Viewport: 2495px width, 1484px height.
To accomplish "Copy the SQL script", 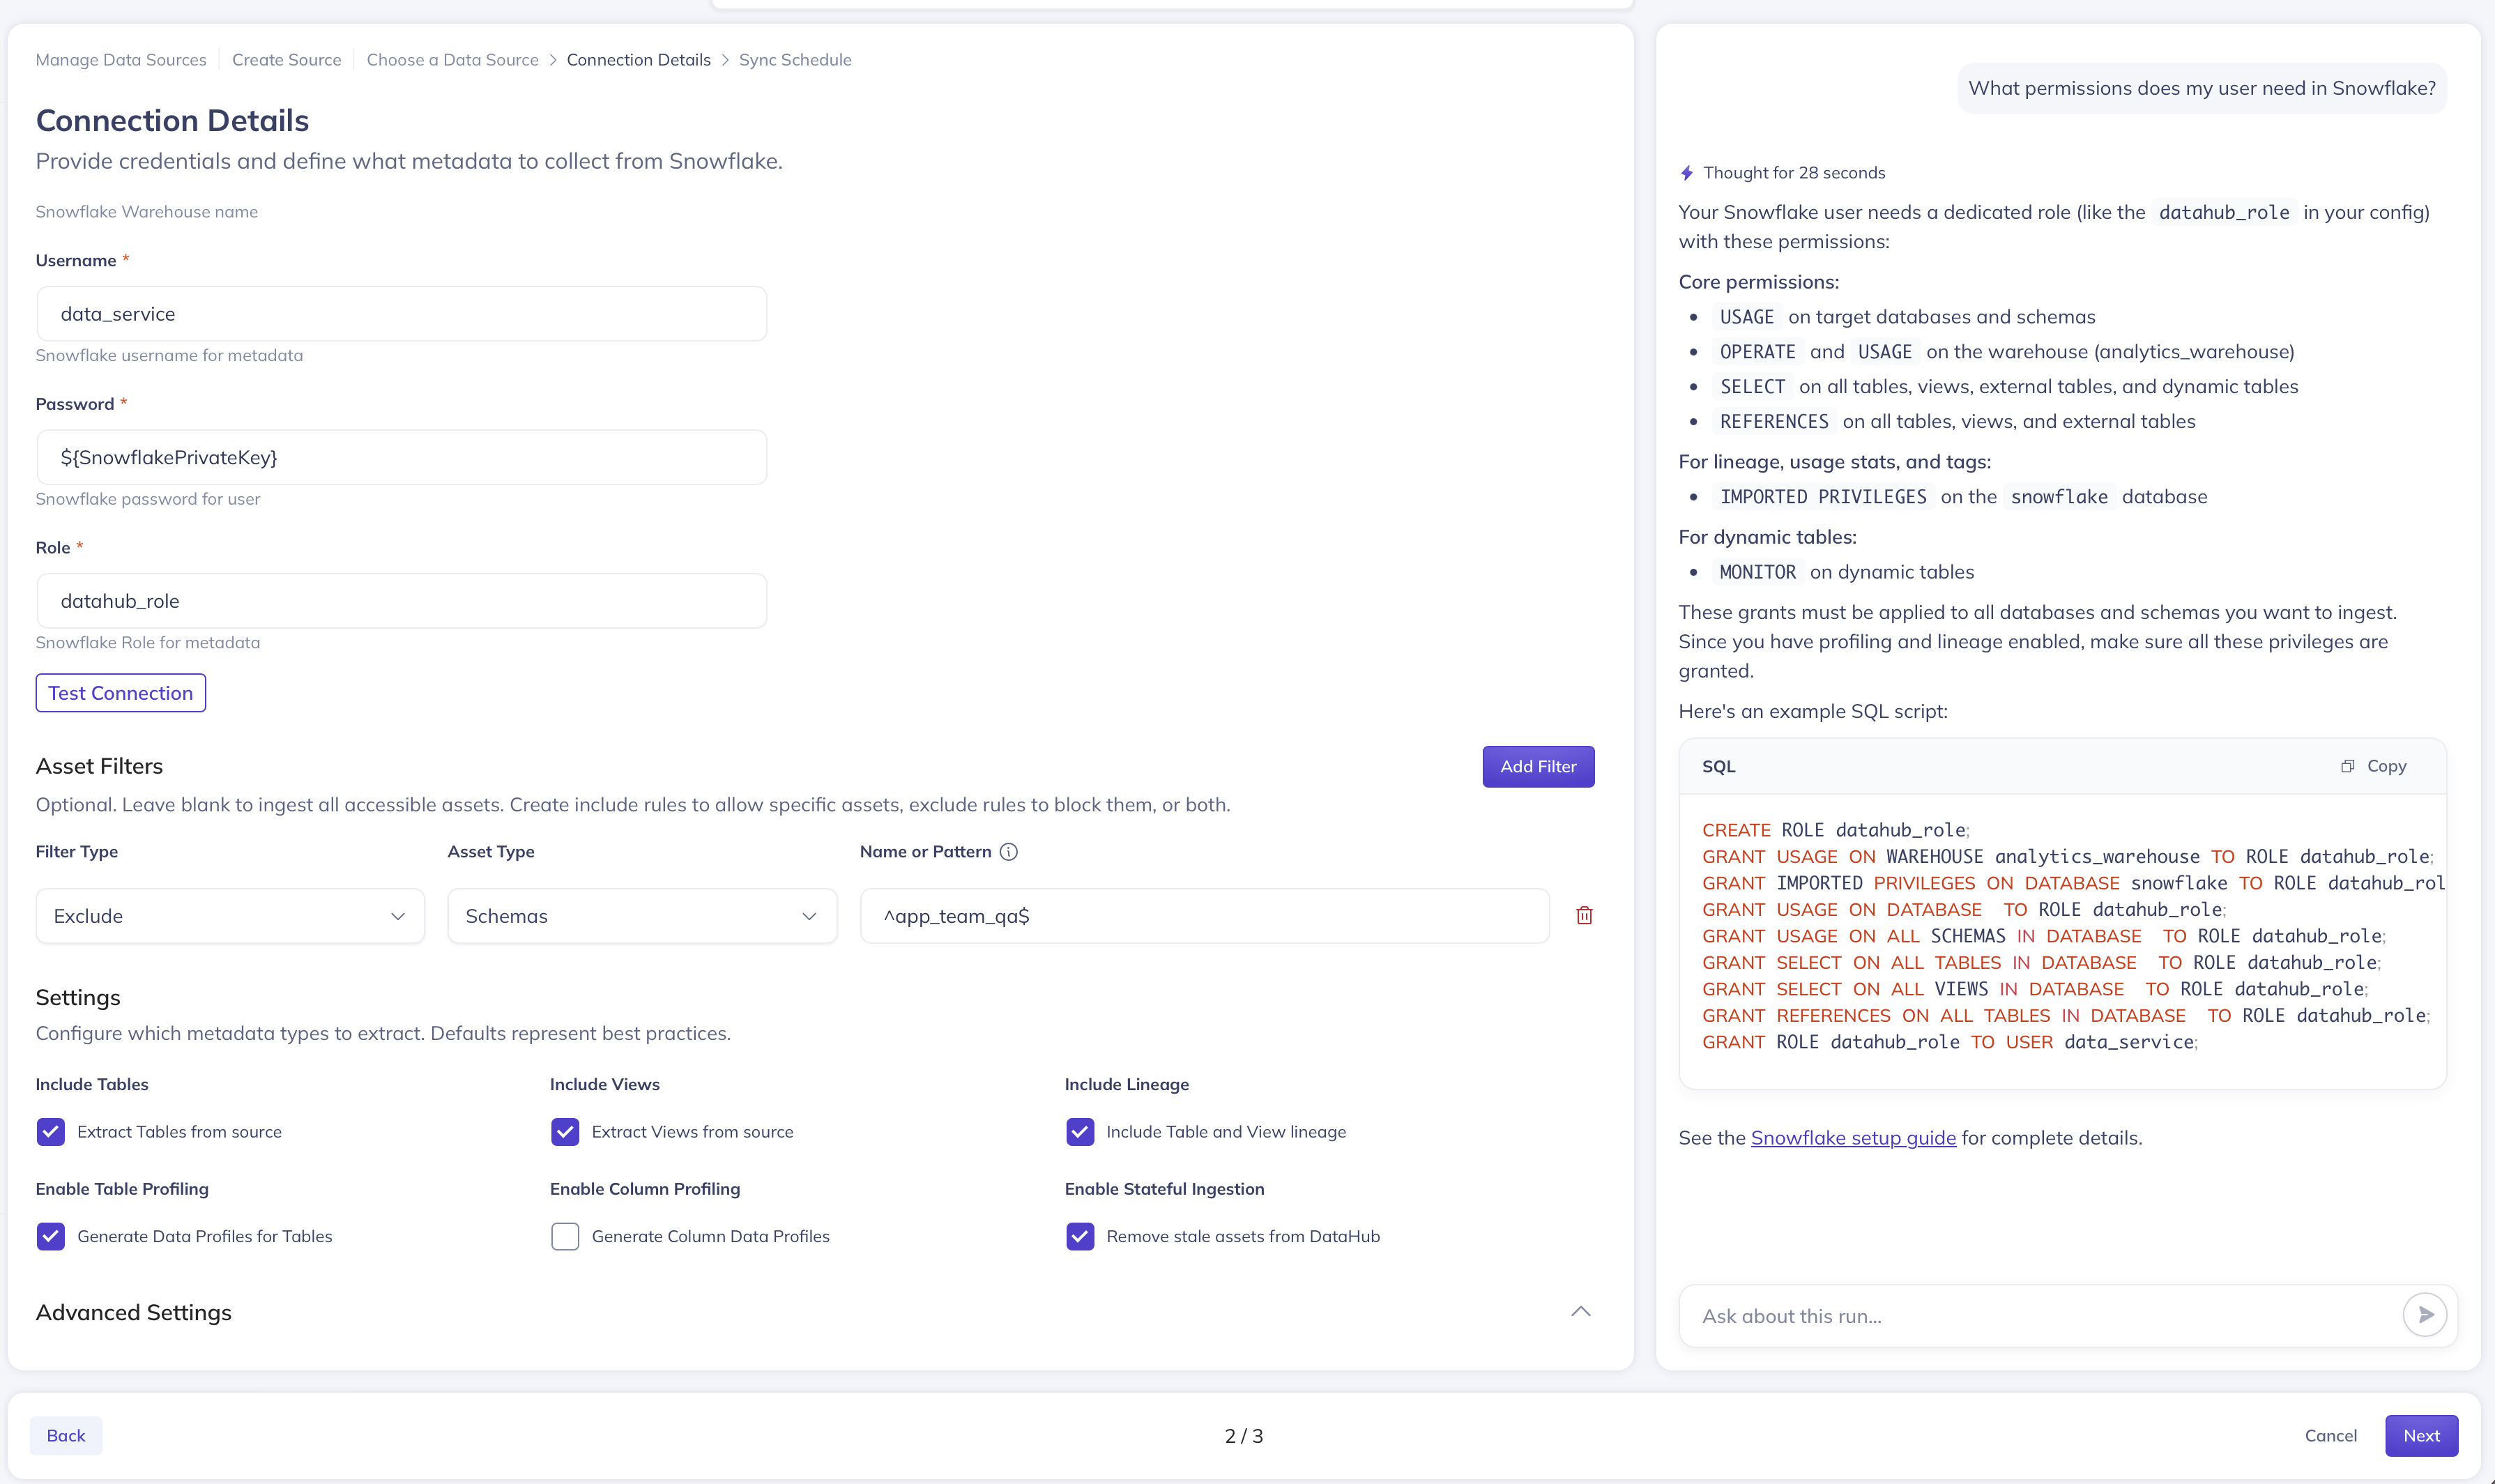I will (x=2373, y=766).
